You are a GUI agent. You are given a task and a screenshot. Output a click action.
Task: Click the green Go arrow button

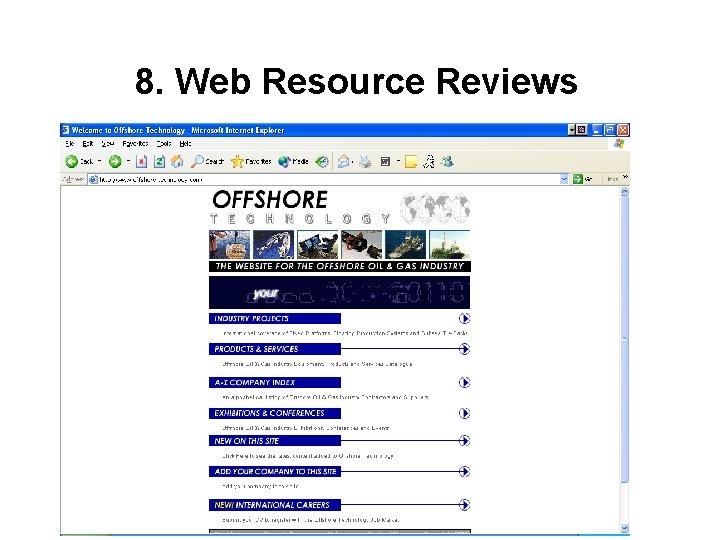click(x=578, y=179)
